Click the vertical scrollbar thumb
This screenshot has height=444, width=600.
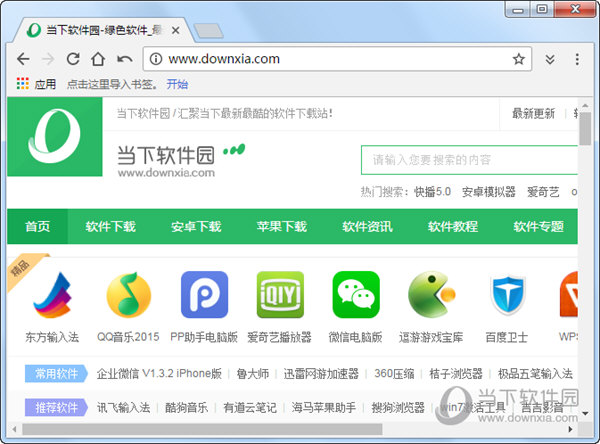coord(585,129)
